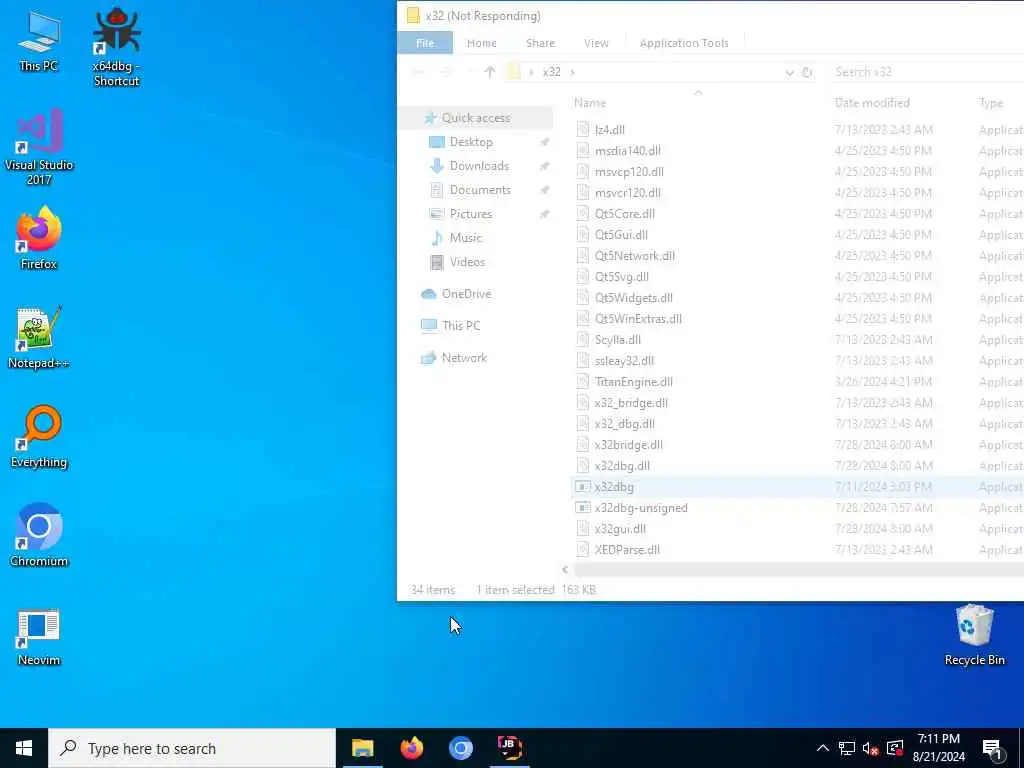Switch to the View ribbon tab

tap(596, 43)
